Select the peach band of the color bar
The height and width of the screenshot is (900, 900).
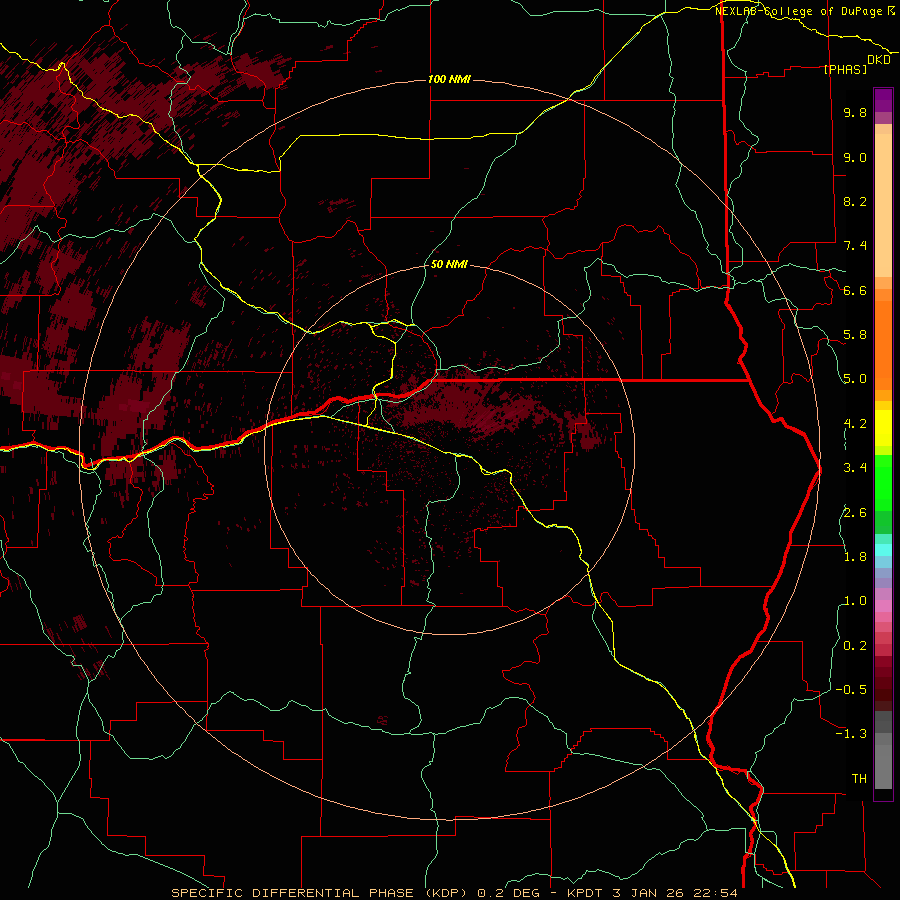coord(883,205)
